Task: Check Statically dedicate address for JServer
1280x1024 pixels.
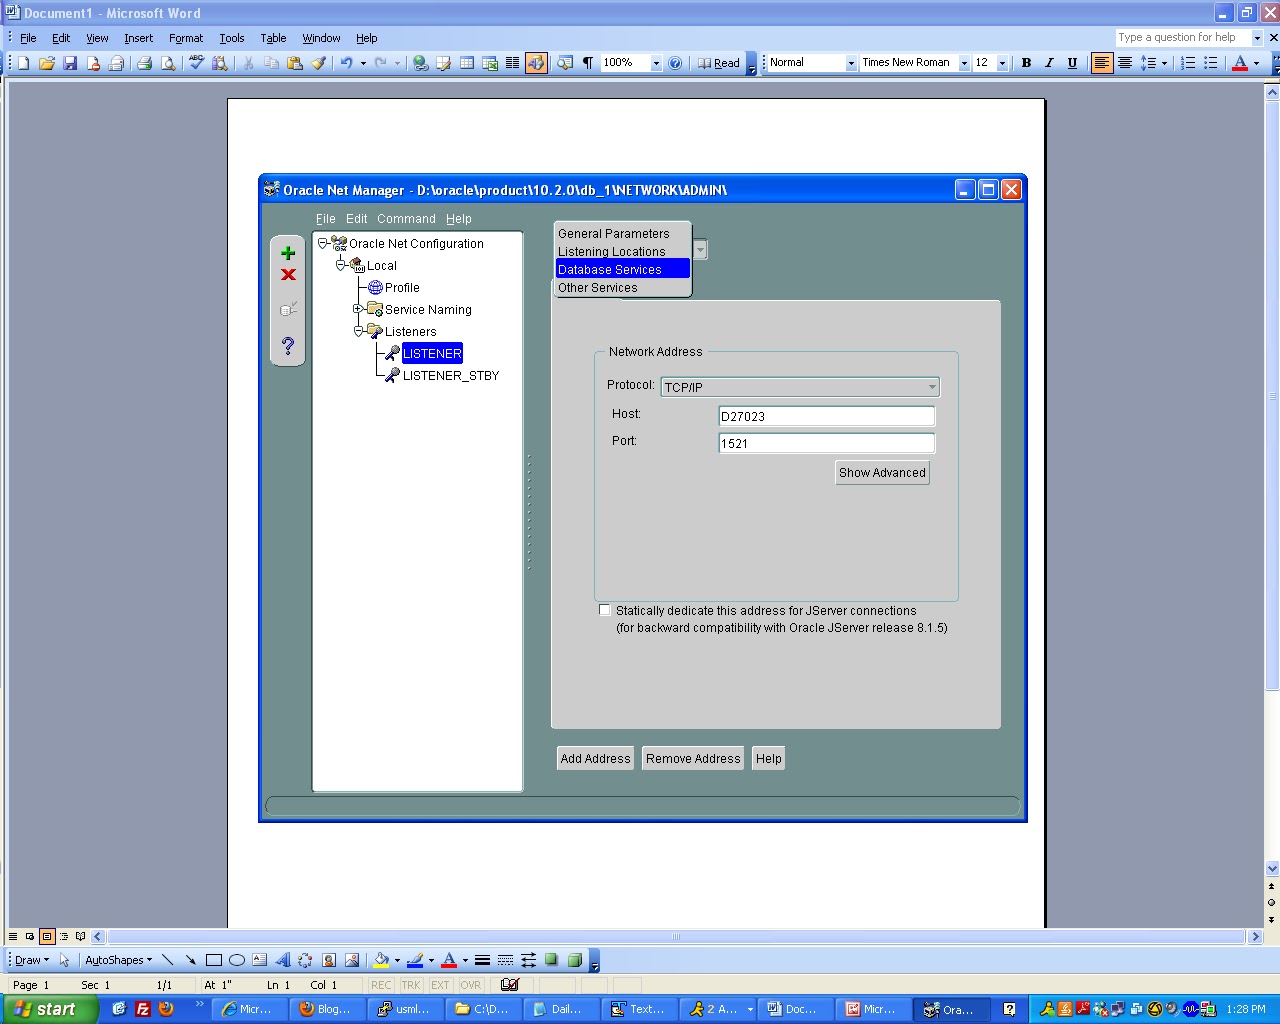Action: pyautogui.click(x=604, y=610)
